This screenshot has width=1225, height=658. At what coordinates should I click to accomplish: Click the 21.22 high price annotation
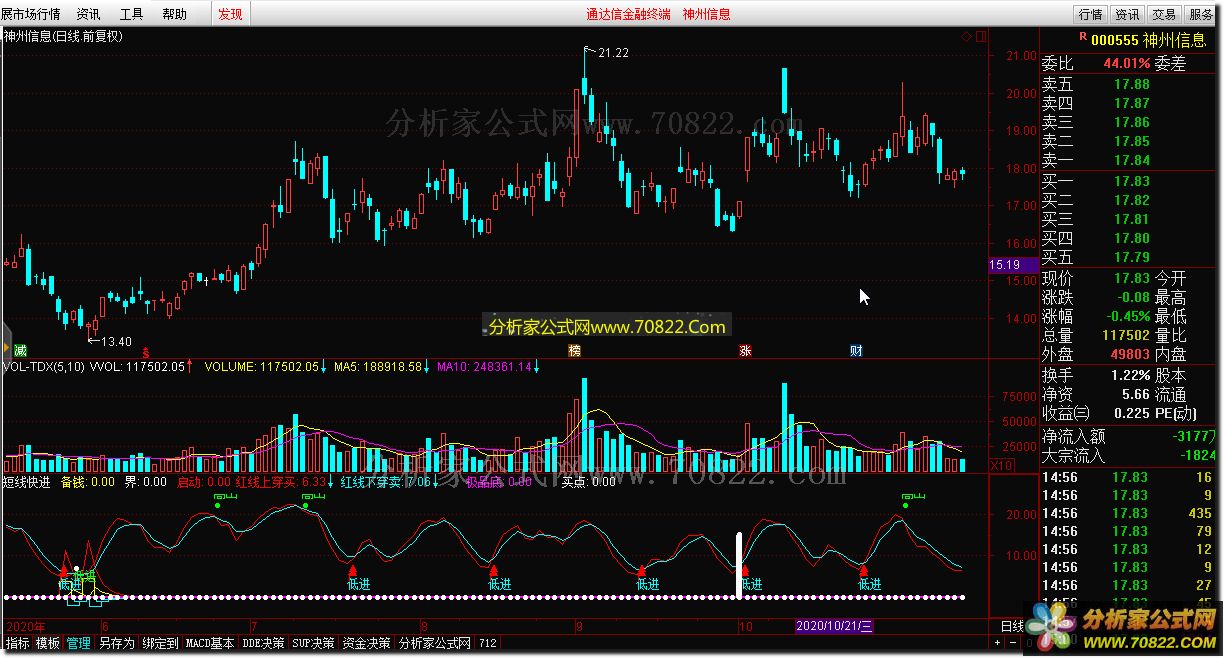613,53
